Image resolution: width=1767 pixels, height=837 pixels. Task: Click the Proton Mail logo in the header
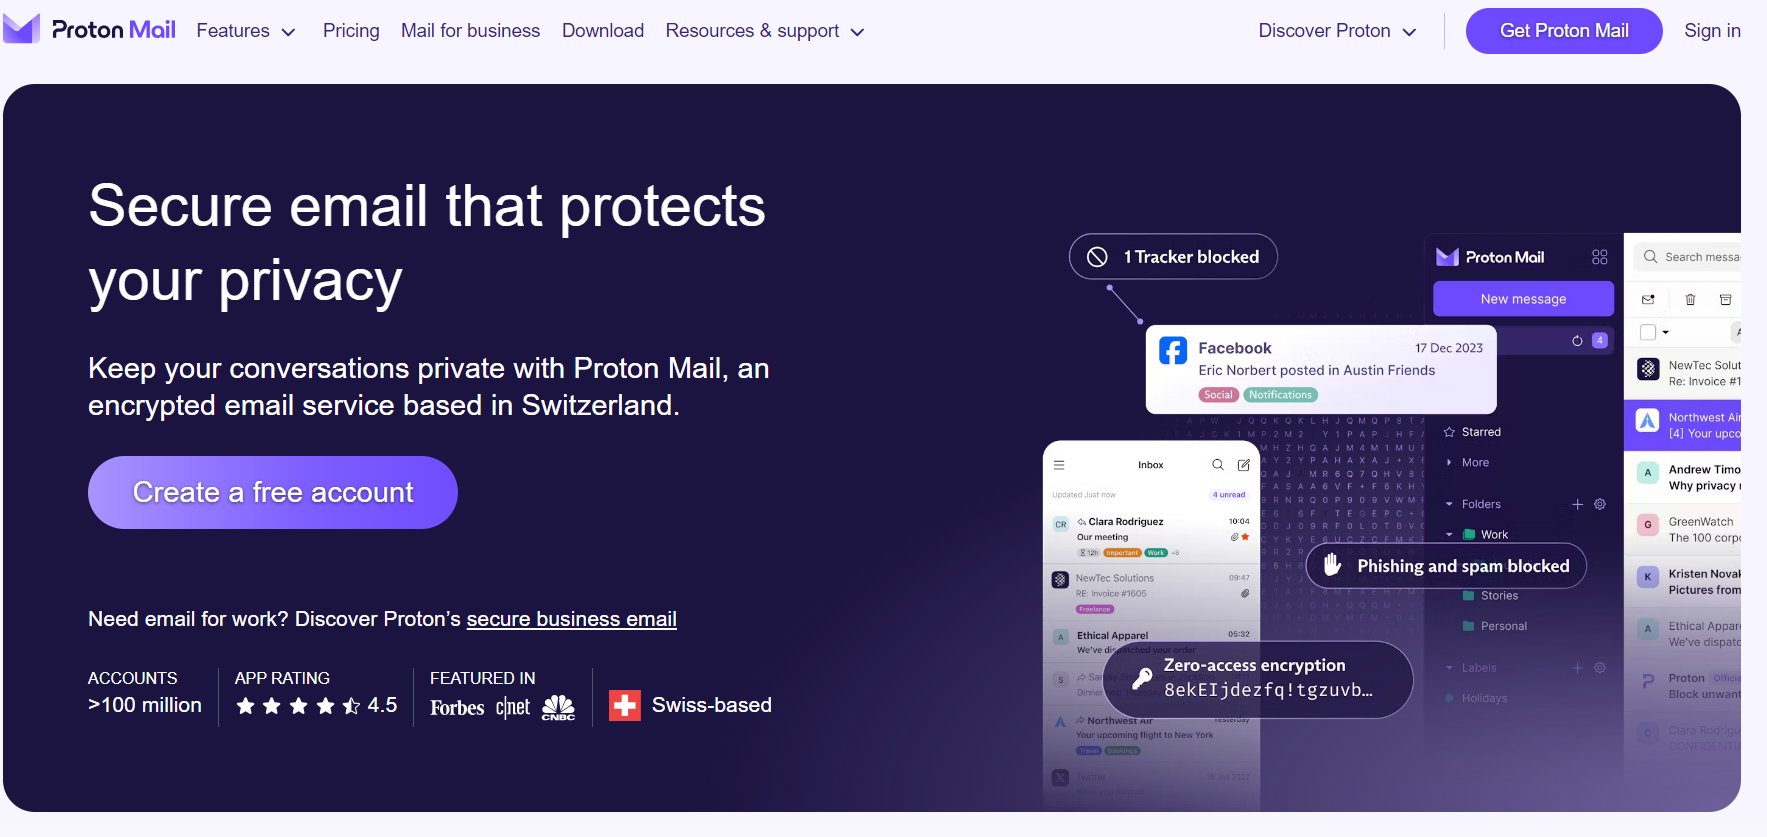point(90,30)
